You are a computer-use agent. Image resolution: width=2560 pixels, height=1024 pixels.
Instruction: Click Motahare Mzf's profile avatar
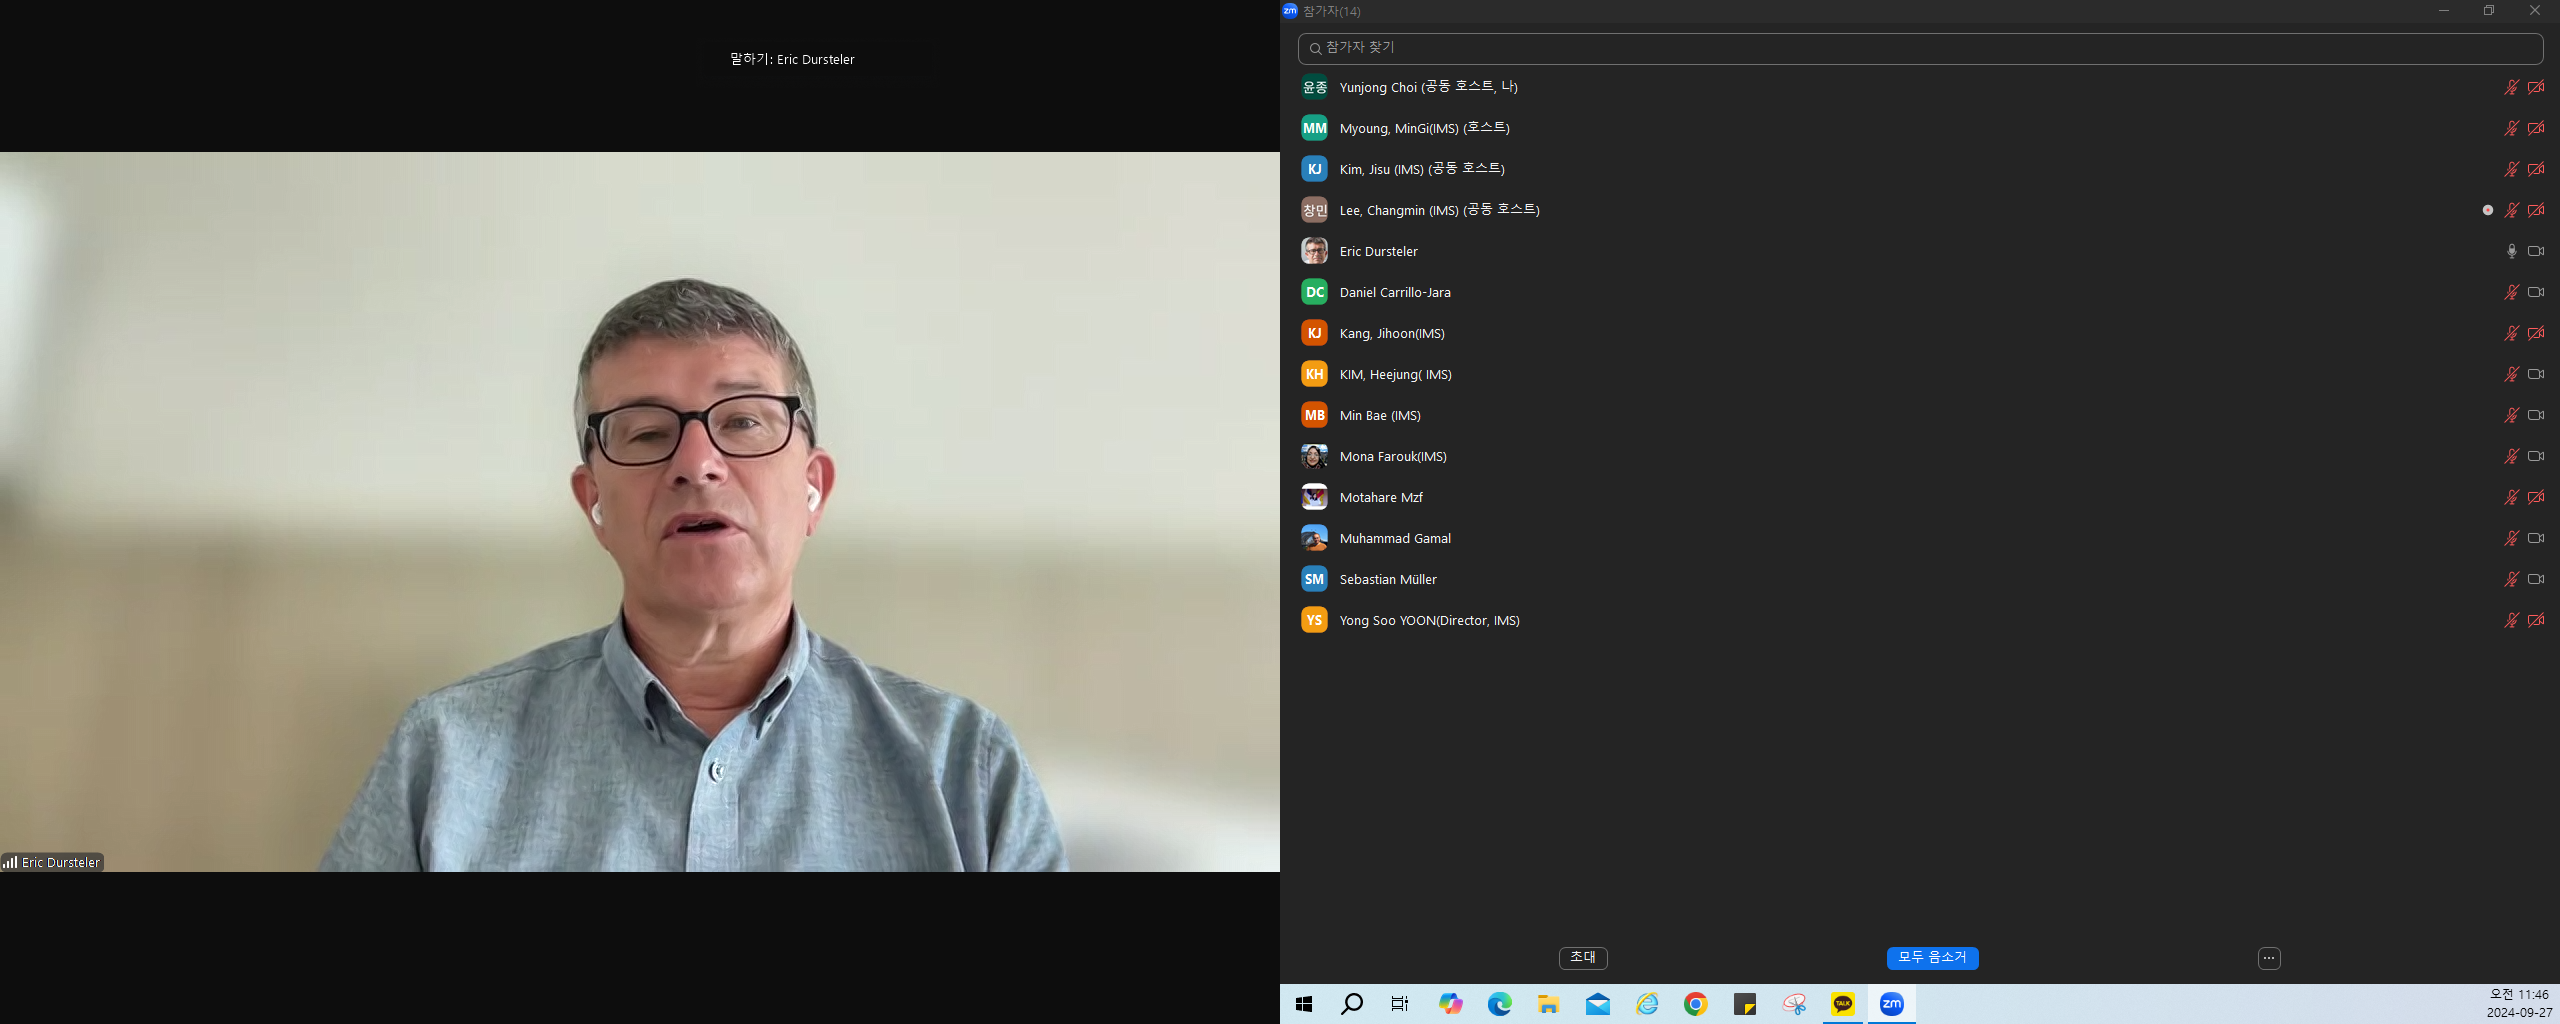click(1314, 497)
